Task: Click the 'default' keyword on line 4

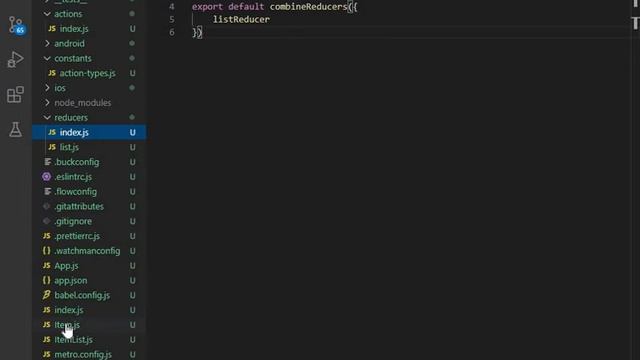Action: [246, 7]
